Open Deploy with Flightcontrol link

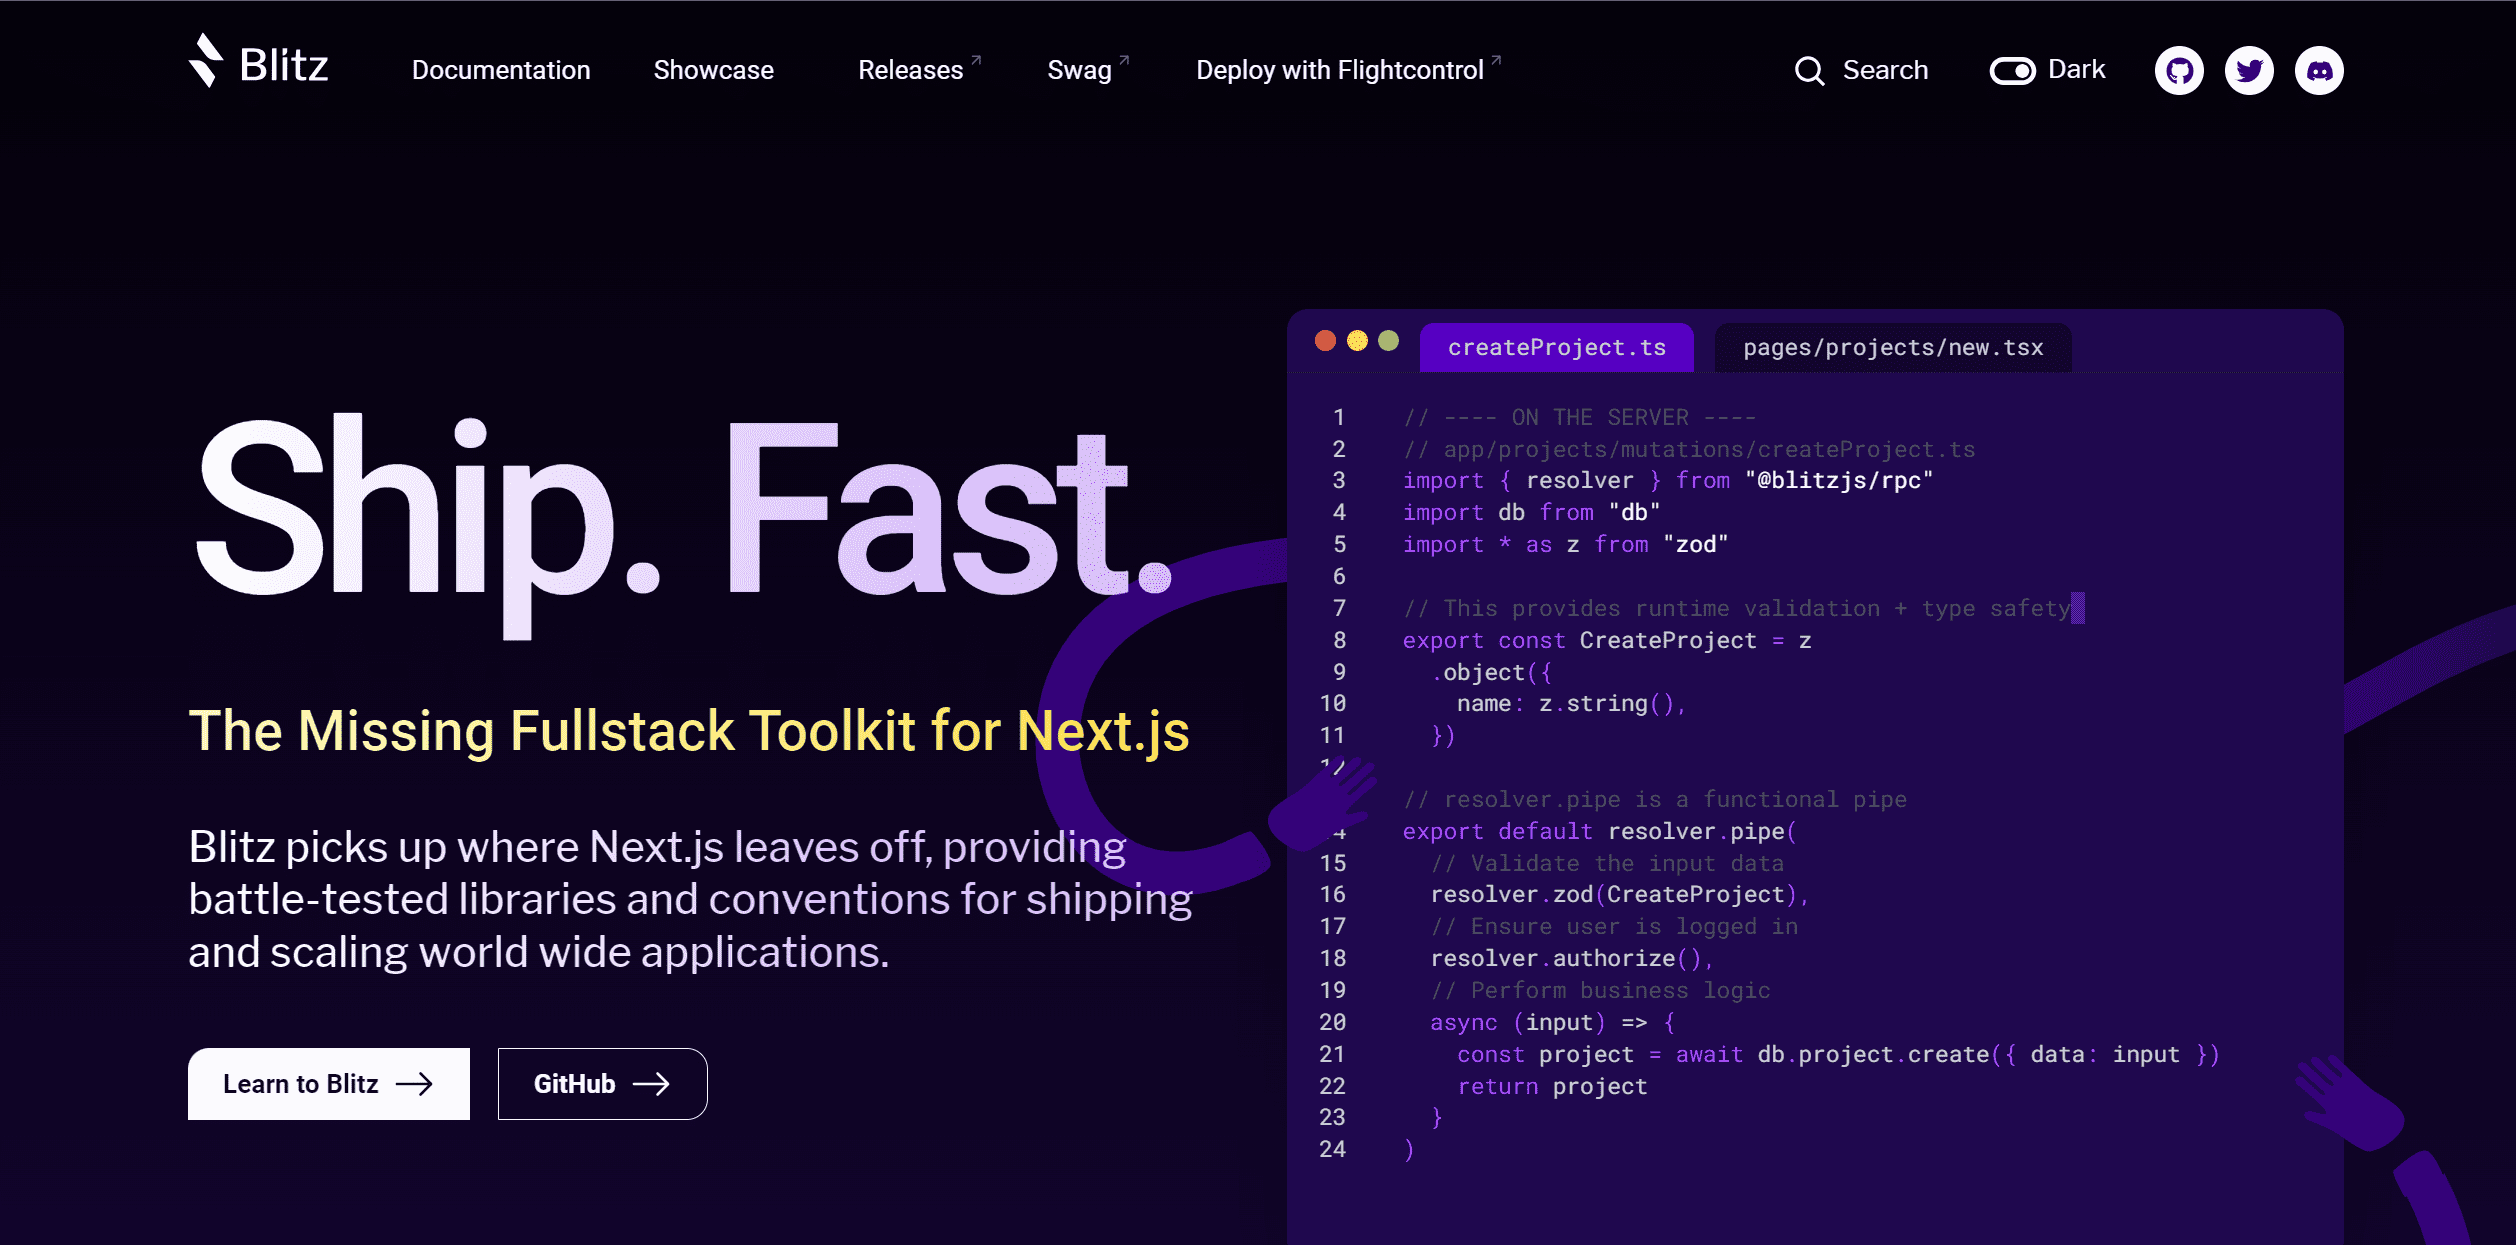(x=1348, y=70)
